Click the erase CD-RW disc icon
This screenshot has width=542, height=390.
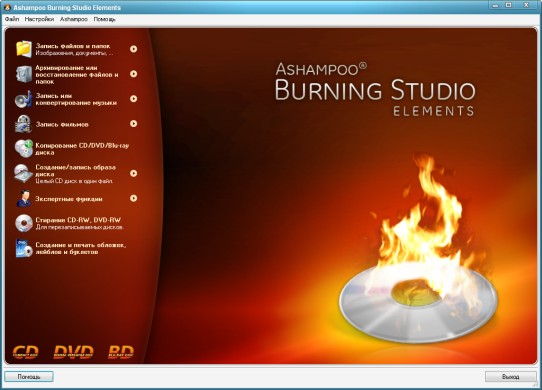tap(24, 223)
